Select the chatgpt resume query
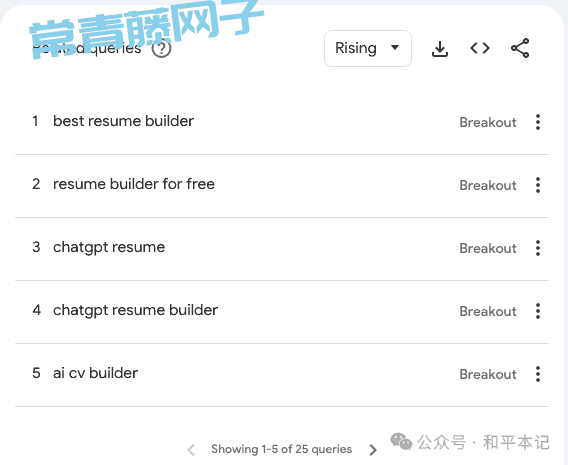568x465 pixels. [x=109, y=248]
